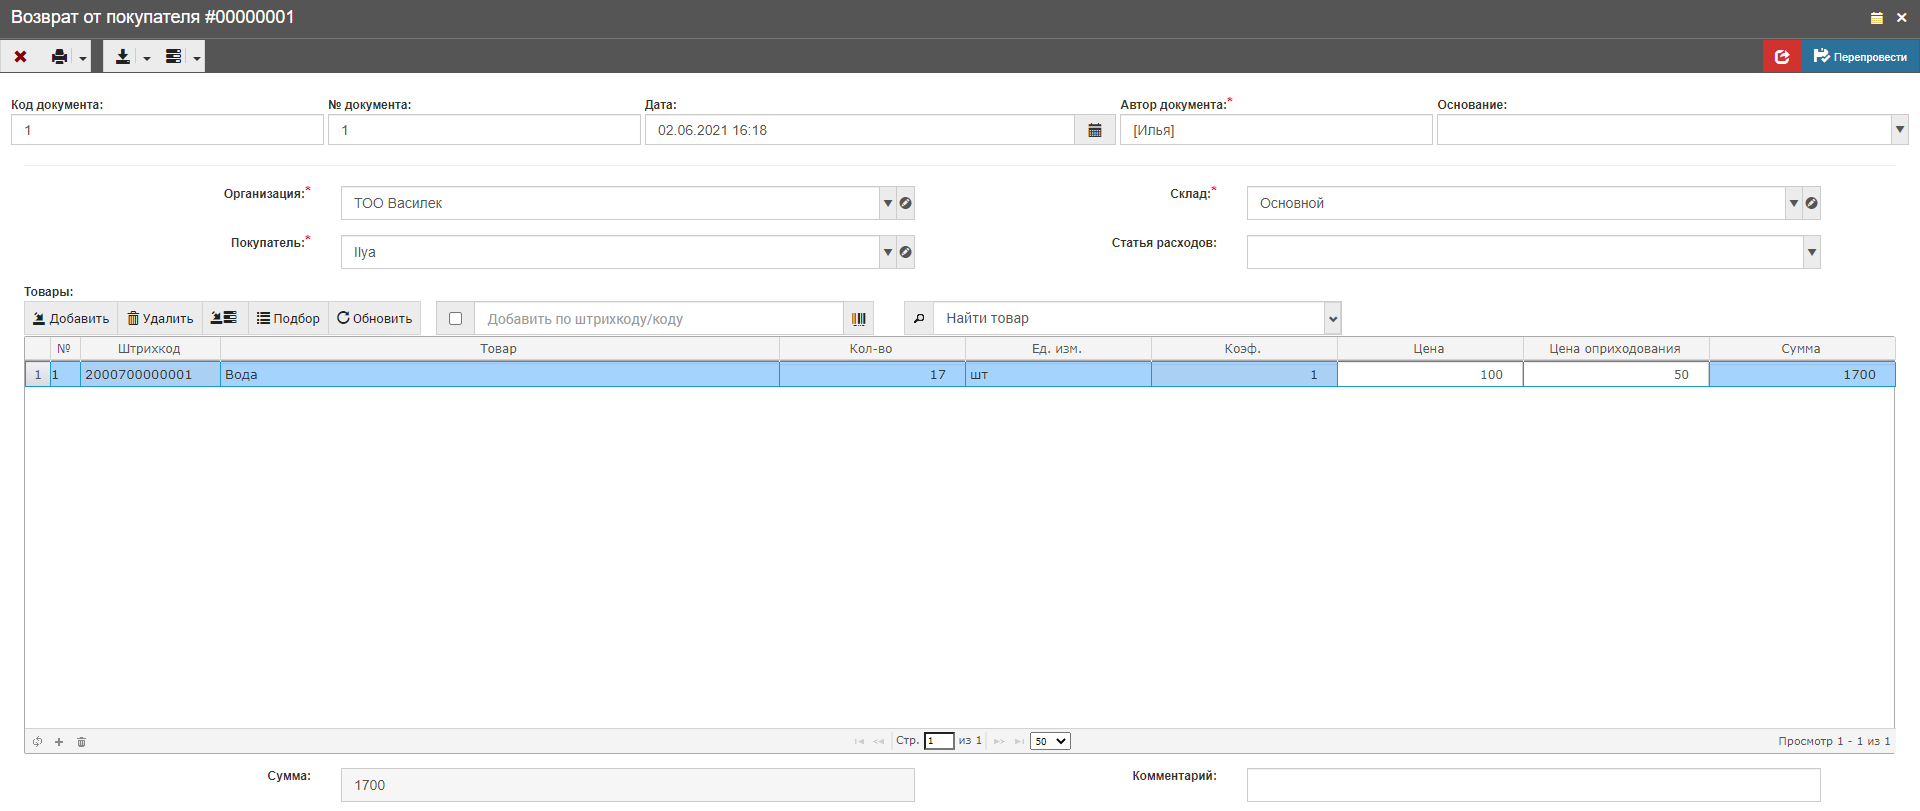Click the Перепровести button
Image resolution: width=1920 pixels, height=811 pixels.
1861,57
